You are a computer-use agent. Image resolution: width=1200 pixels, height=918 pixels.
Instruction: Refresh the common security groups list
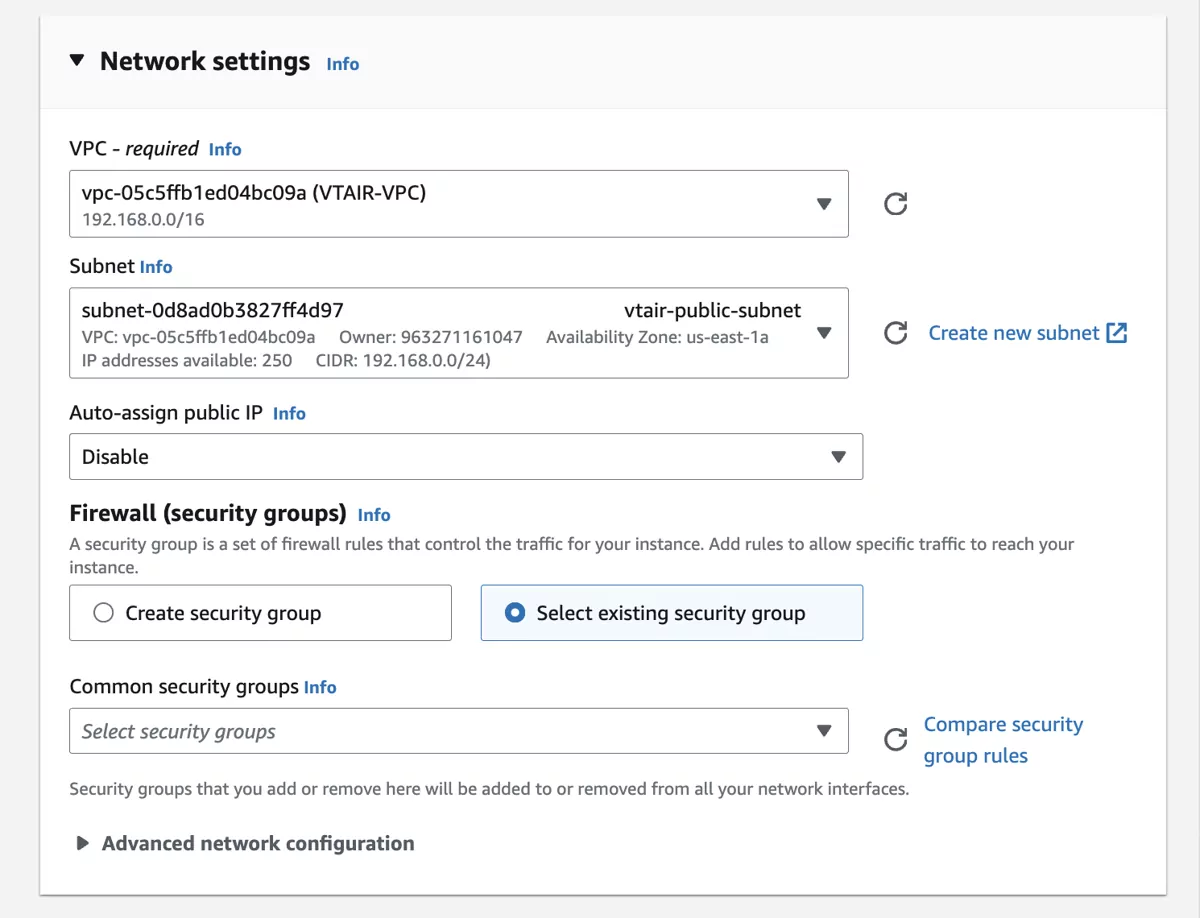[x=895, y=731]
